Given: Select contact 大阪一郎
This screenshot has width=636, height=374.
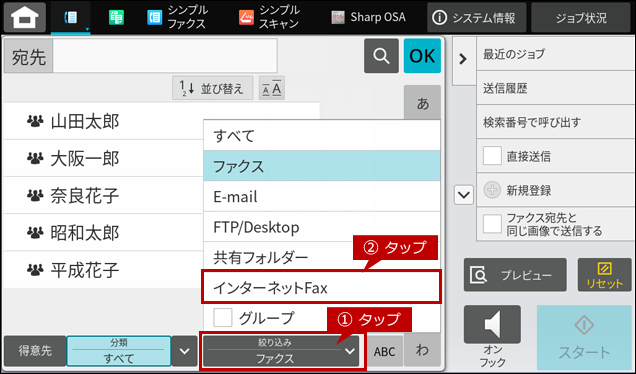Looking at the screenshot, I should 103,158.
